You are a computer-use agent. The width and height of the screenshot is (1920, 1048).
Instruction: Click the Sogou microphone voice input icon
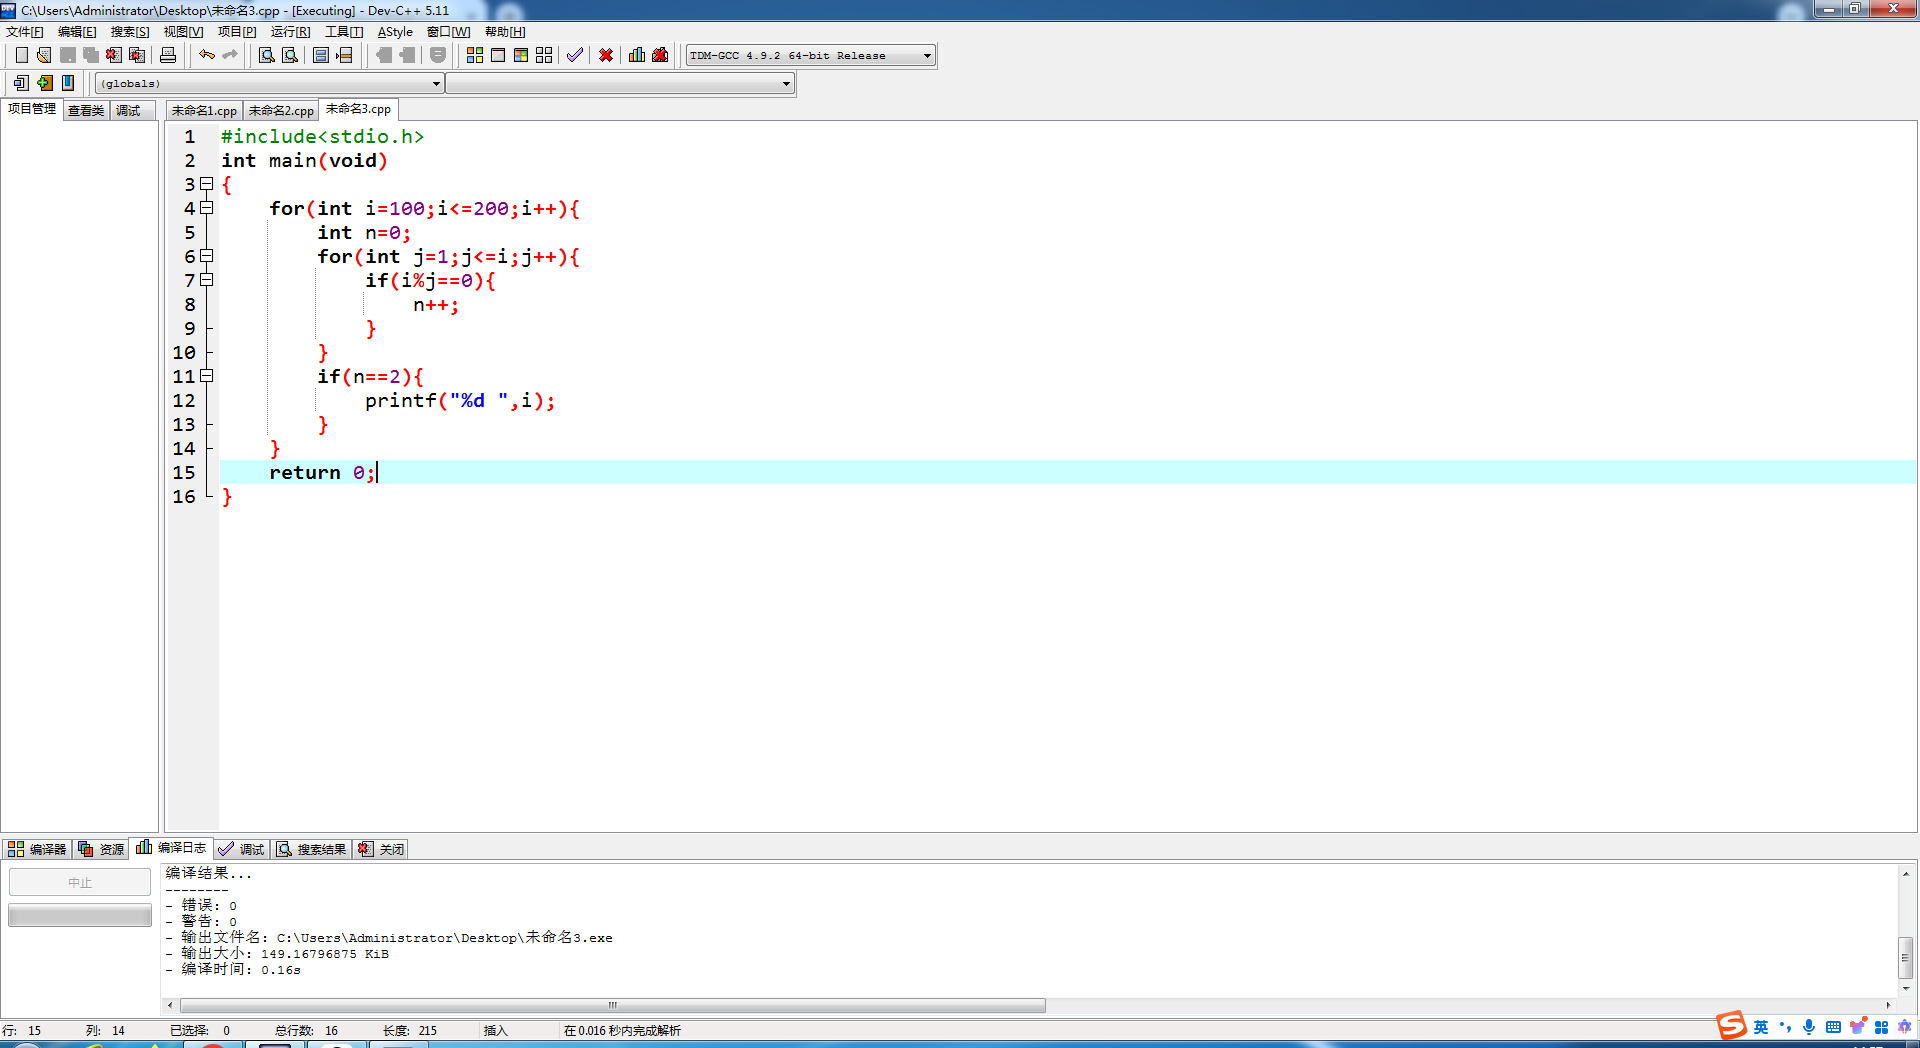click(1809, 1027)
